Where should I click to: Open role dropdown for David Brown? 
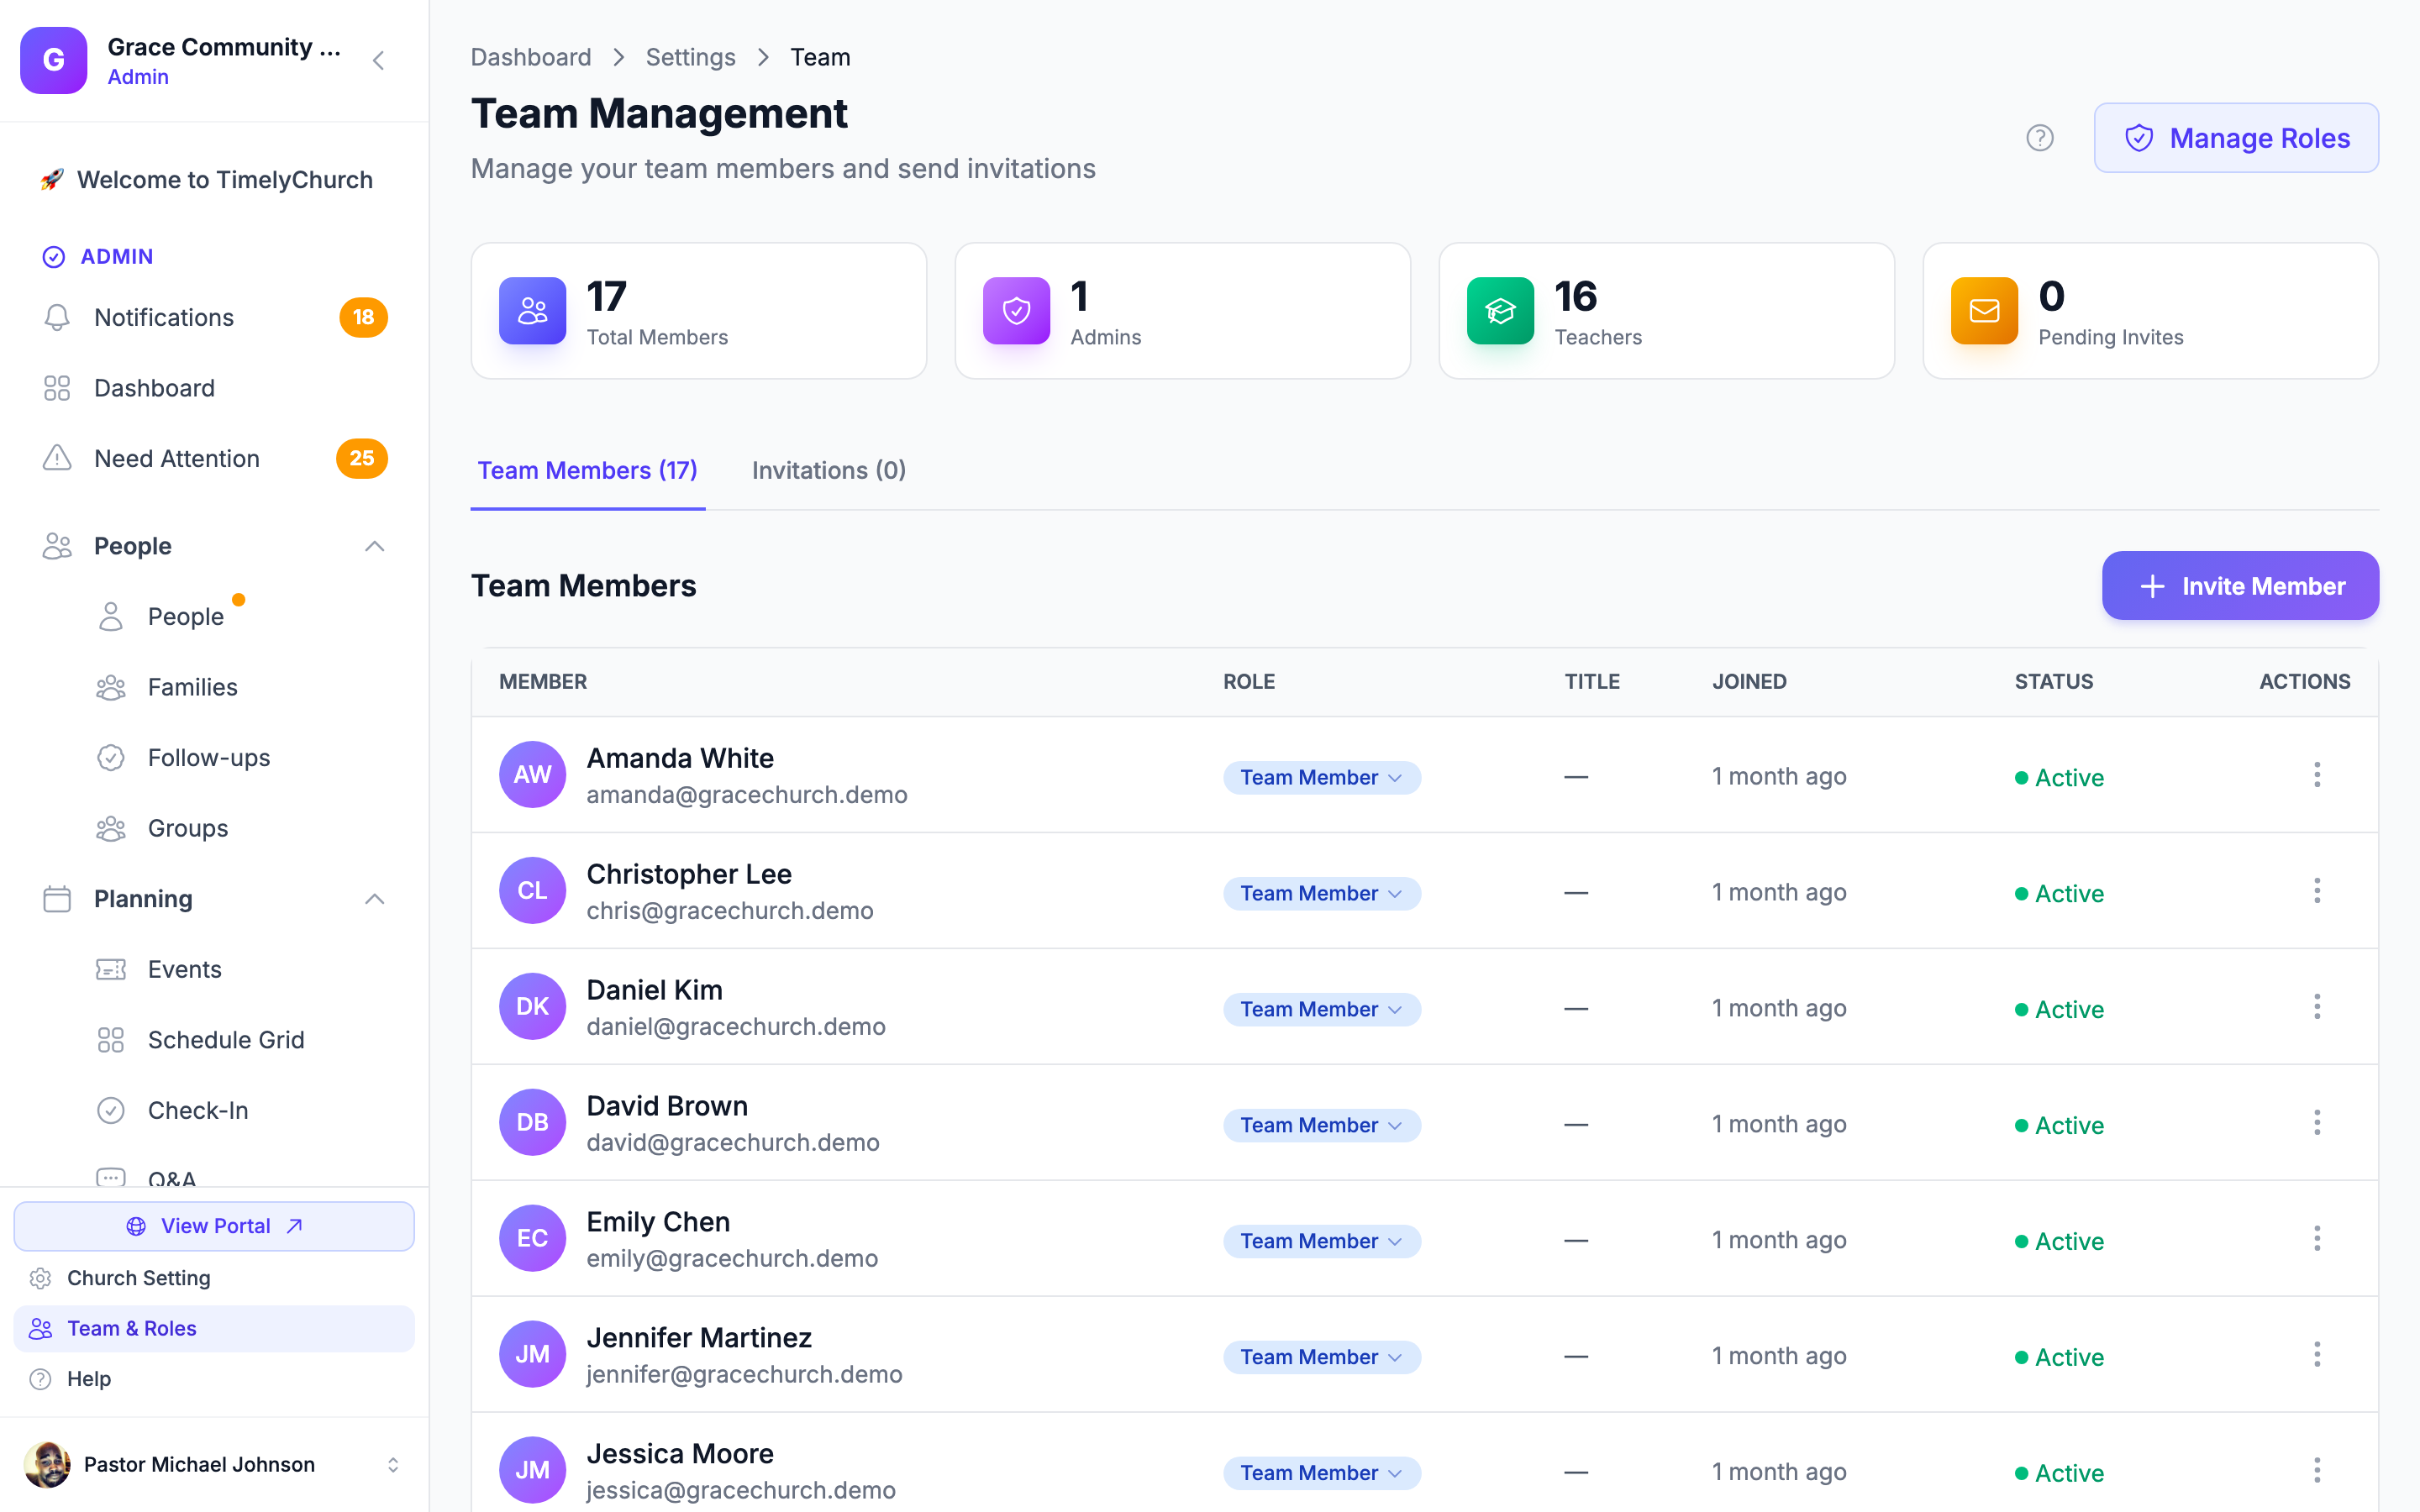coord(1321,1125)
